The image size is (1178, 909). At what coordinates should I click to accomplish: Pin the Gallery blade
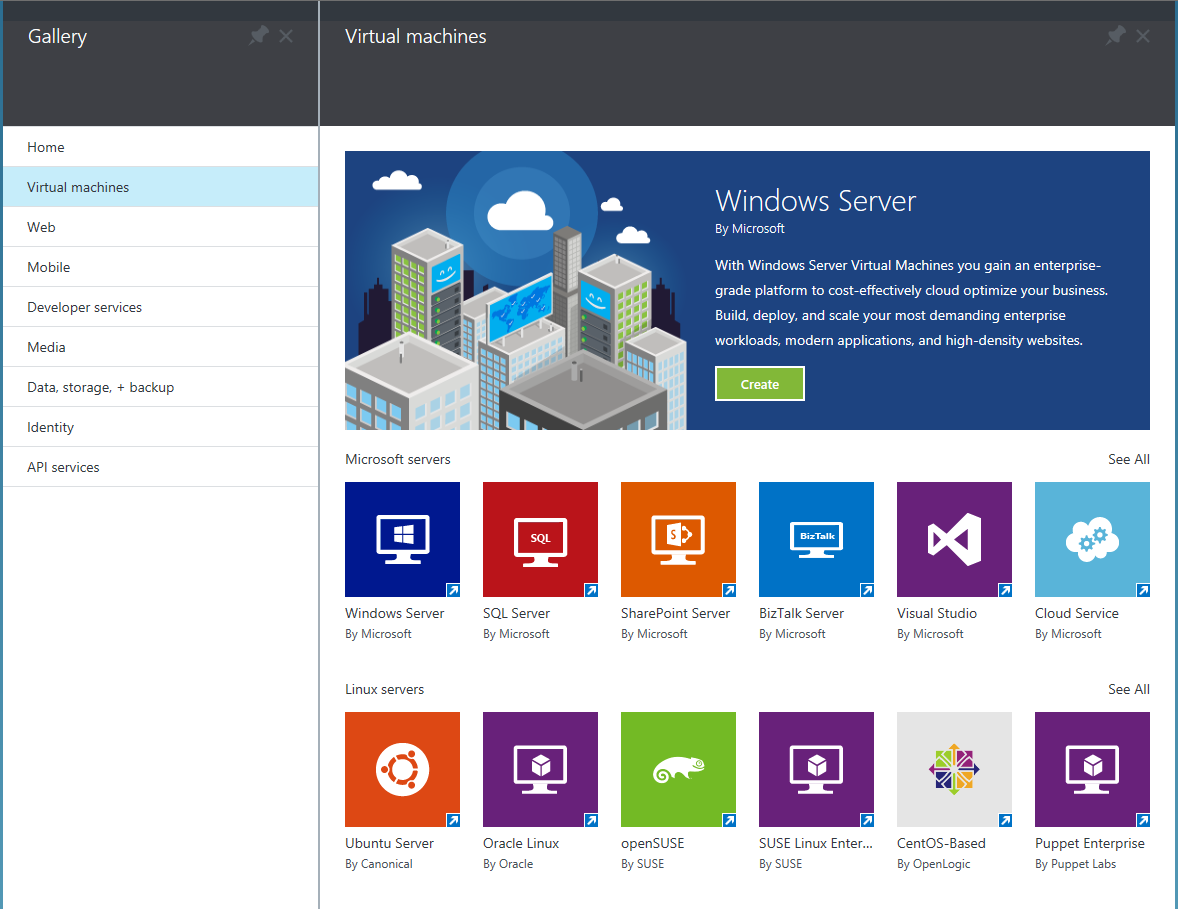[x=259, y=36]
